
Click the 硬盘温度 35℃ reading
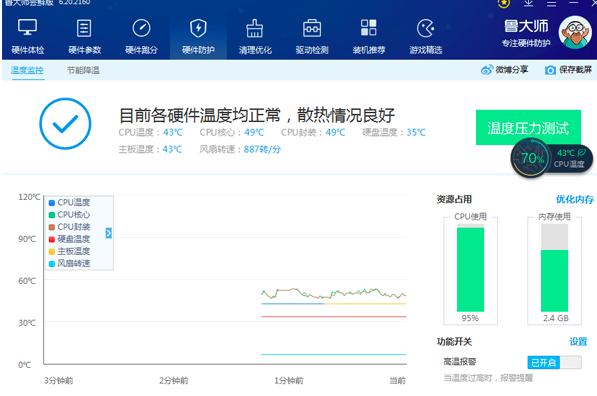pos(394,133)
